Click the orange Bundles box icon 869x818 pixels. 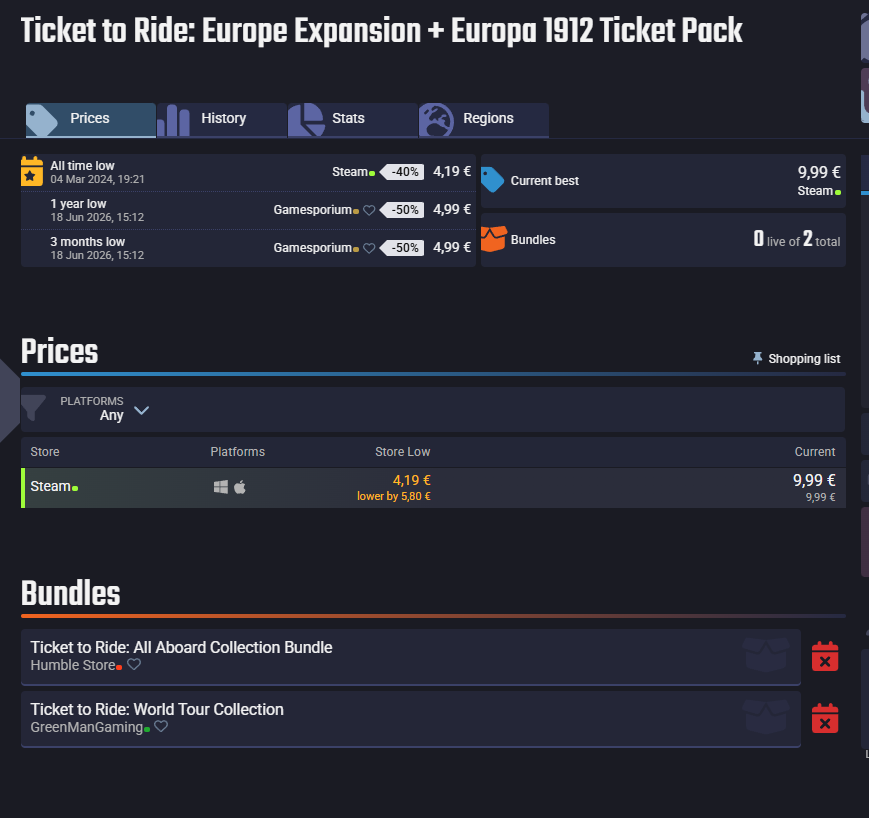coord(493,239)
